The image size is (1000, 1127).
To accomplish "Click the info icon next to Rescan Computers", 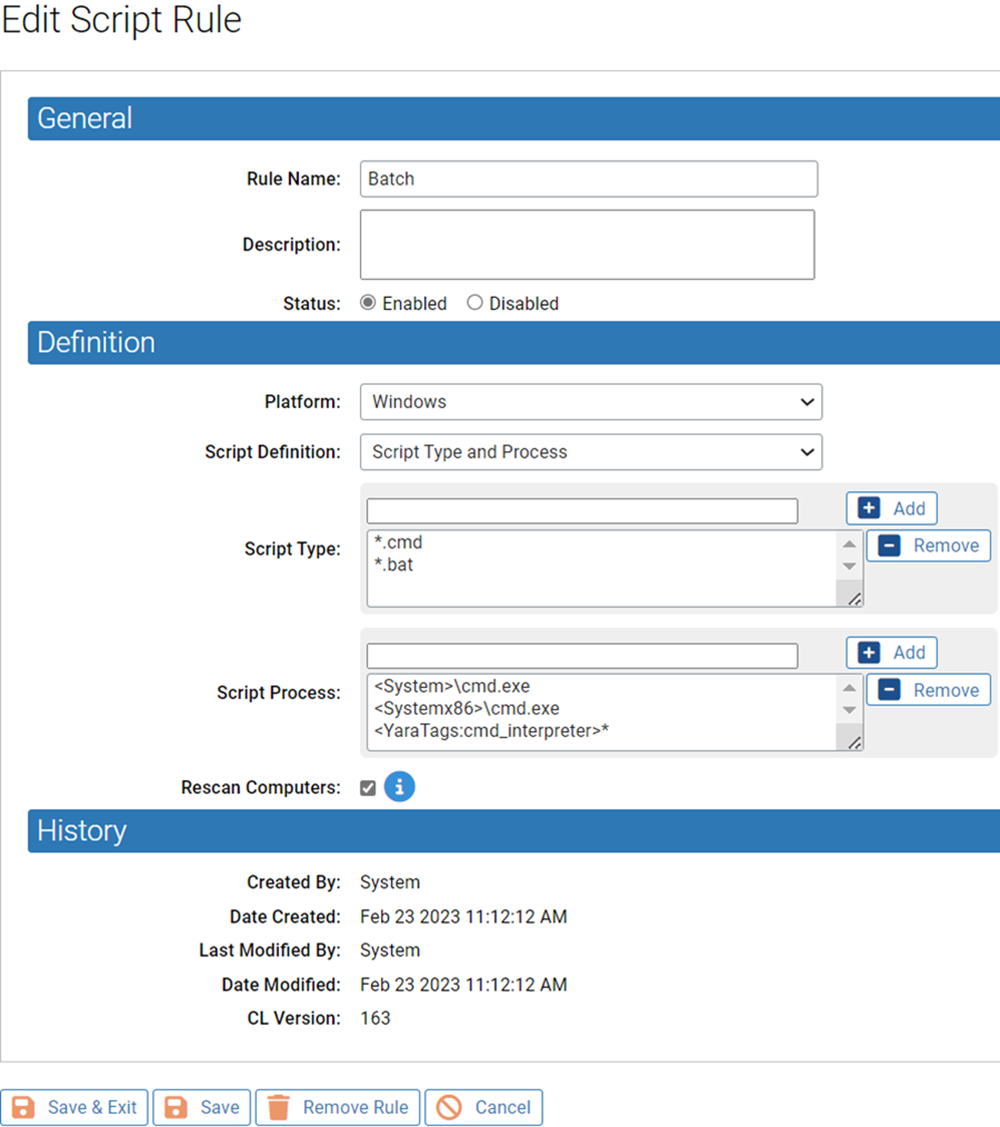I will tap(399, 786).
